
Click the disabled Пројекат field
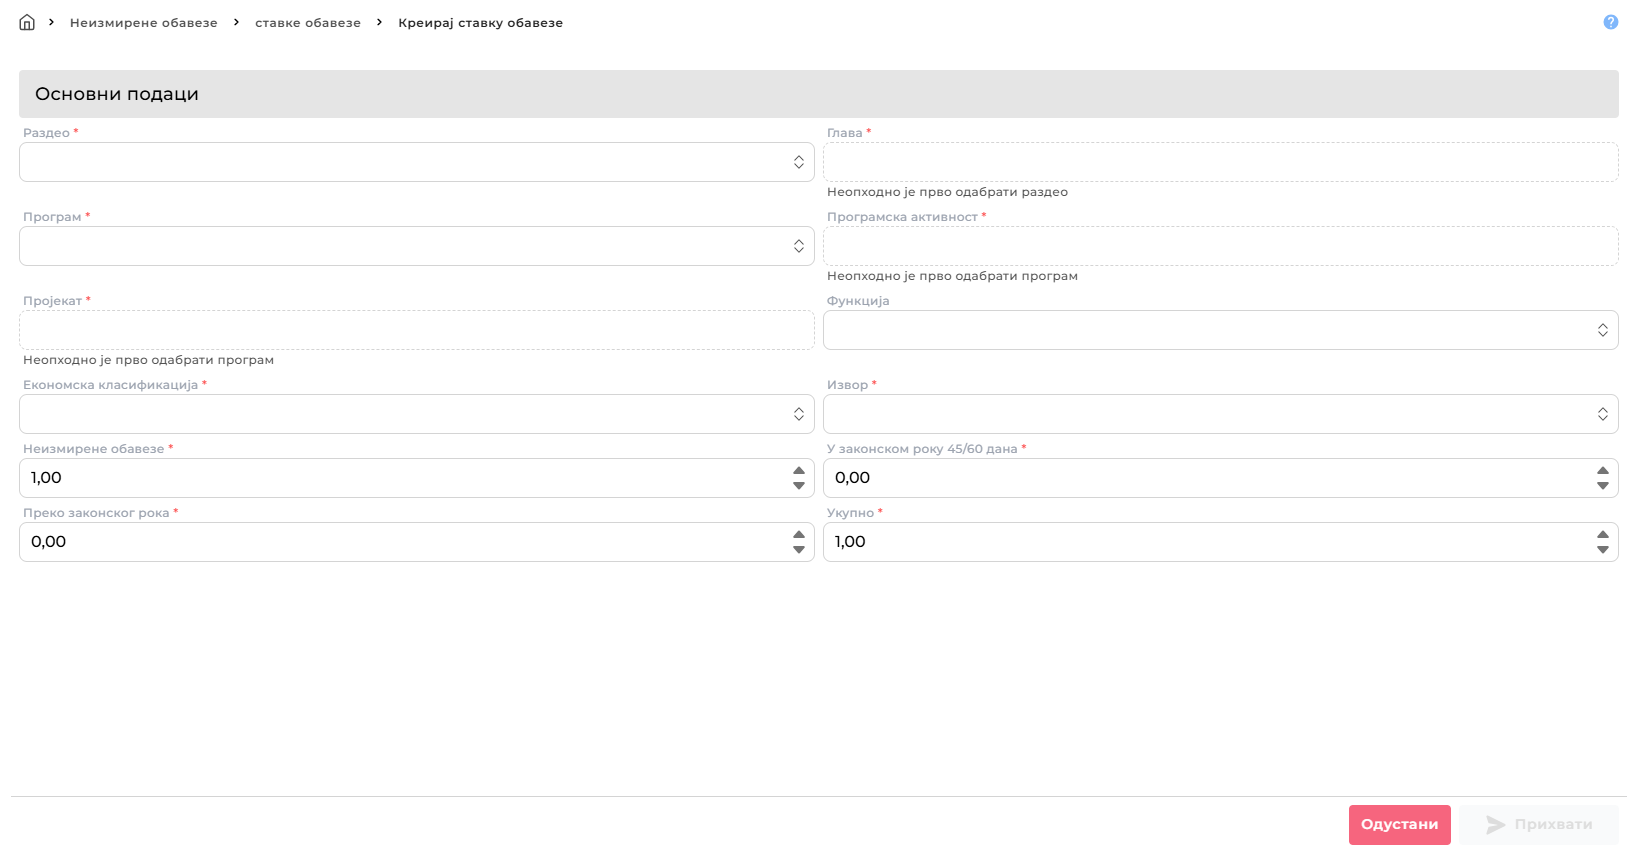coord(417,330)
